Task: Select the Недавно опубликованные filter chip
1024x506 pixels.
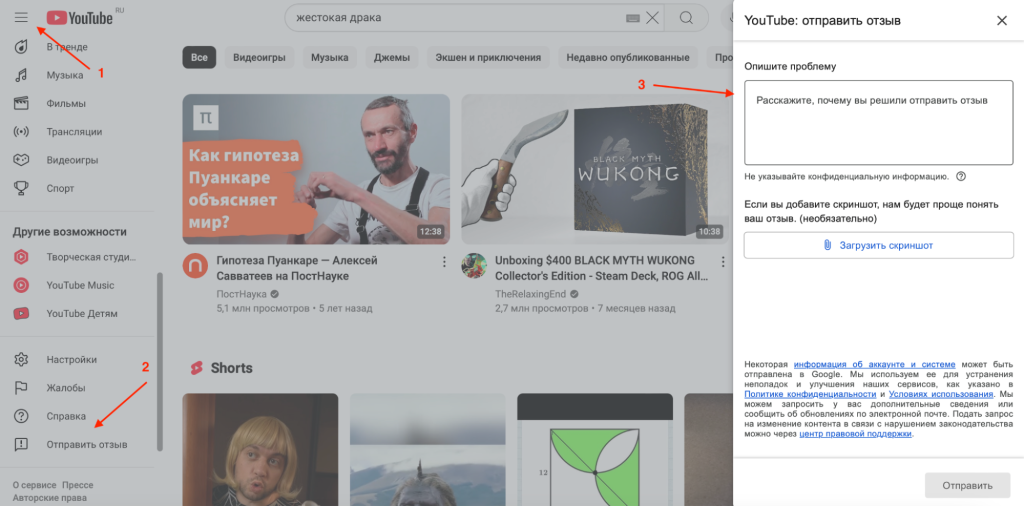Action: (x=628, y=57)
